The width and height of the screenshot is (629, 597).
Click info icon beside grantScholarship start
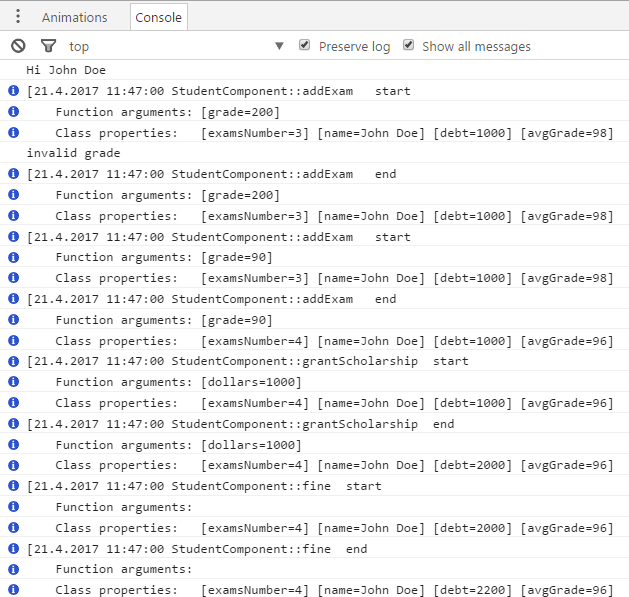(x=14, y=361)
